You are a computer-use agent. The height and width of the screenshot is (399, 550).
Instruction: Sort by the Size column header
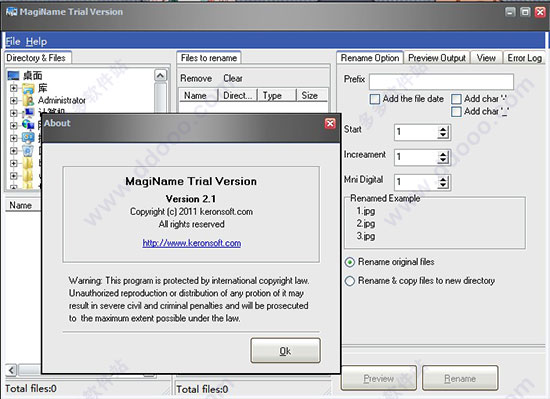click(x=312, y=95)
